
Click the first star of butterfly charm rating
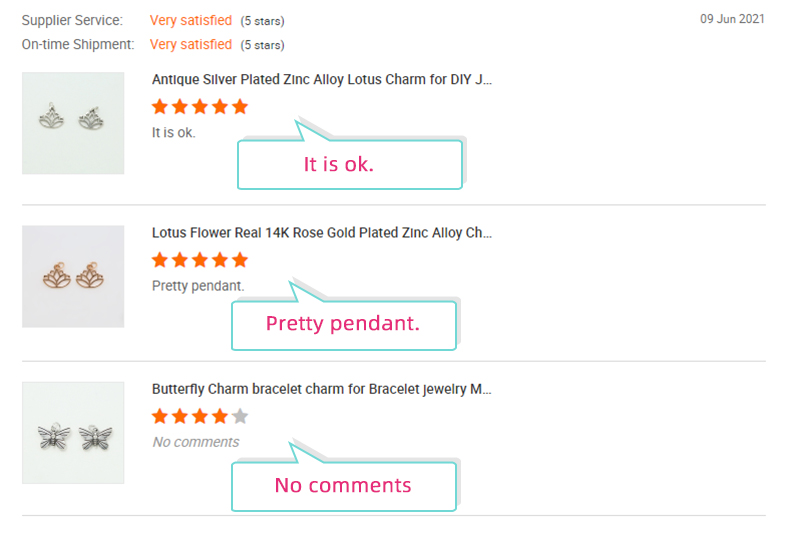(160, 416)
